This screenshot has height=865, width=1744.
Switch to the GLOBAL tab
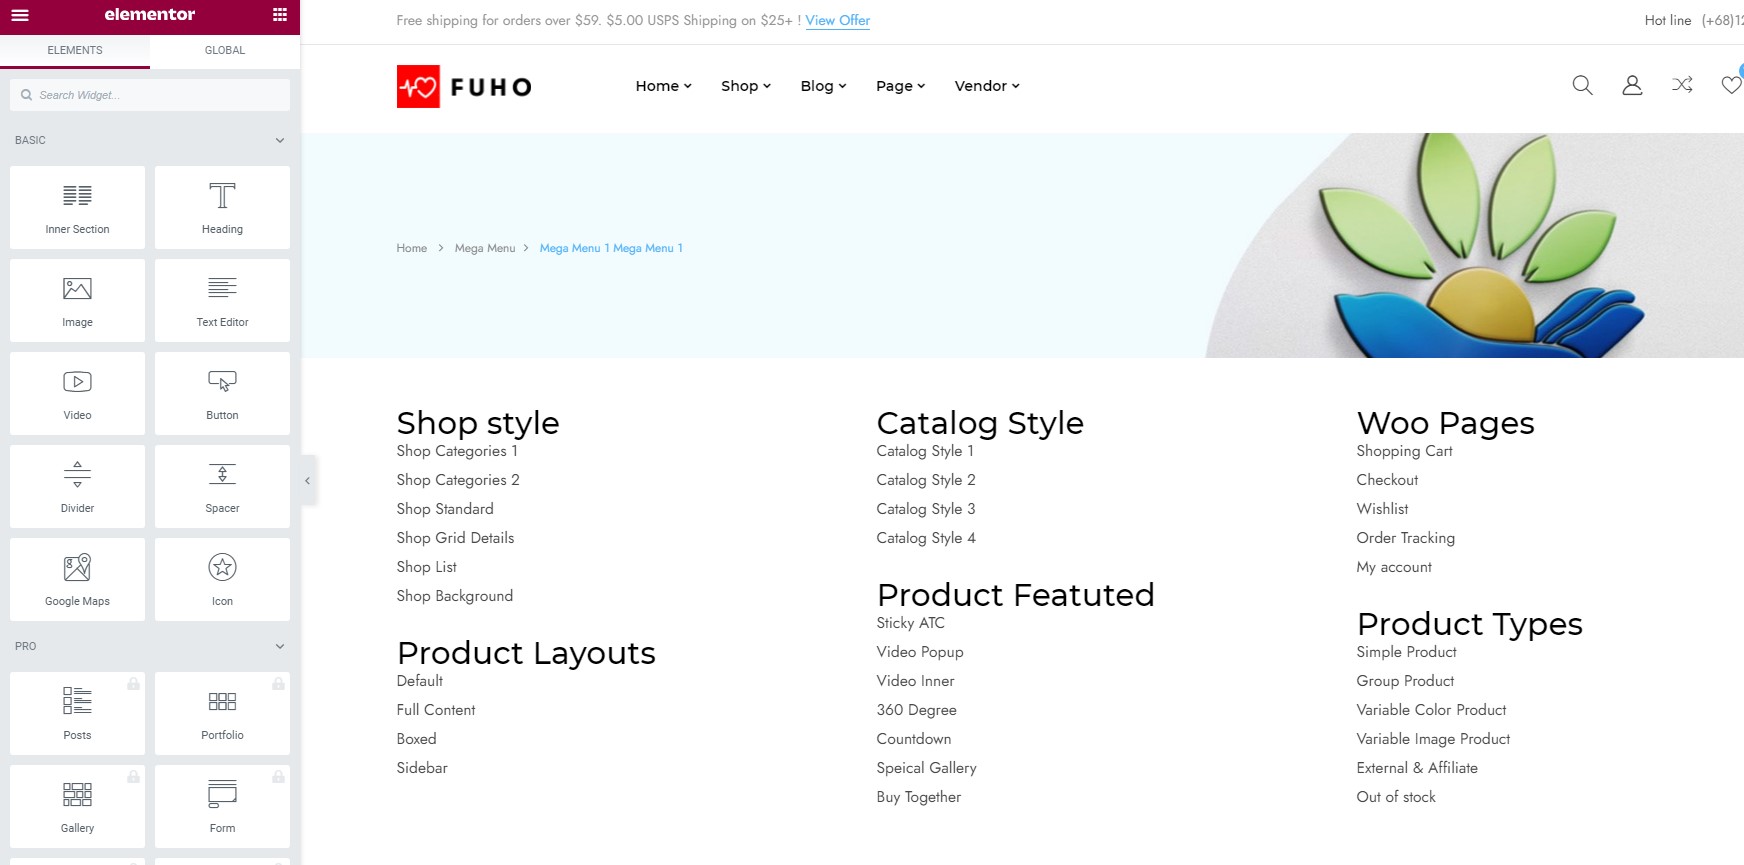(x=225, y=50)
